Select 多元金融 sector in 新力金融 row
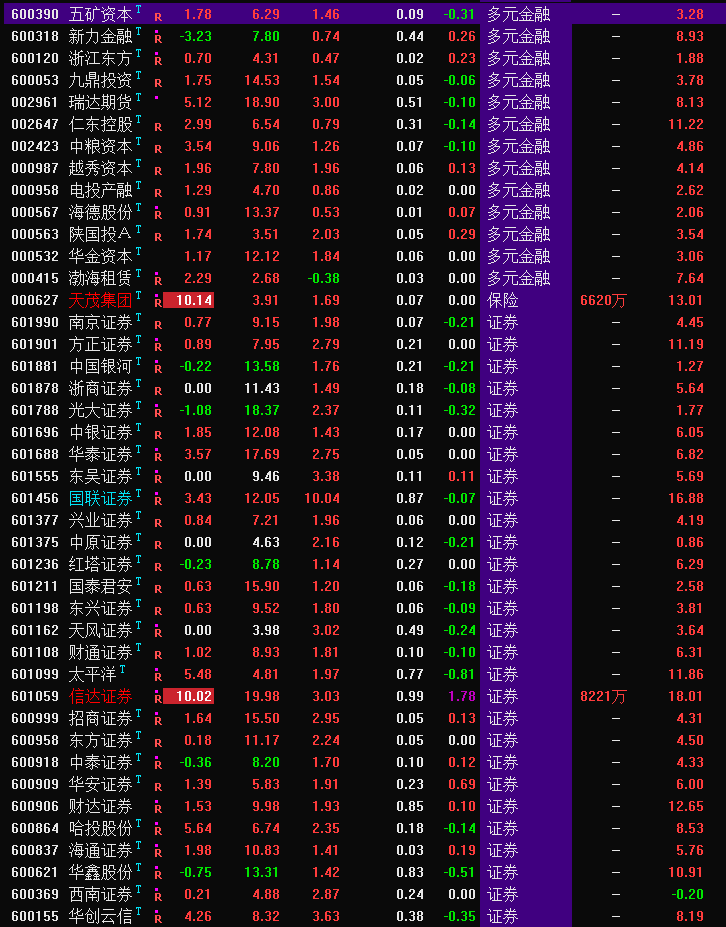The image size is (726, 927). point(518,37)
